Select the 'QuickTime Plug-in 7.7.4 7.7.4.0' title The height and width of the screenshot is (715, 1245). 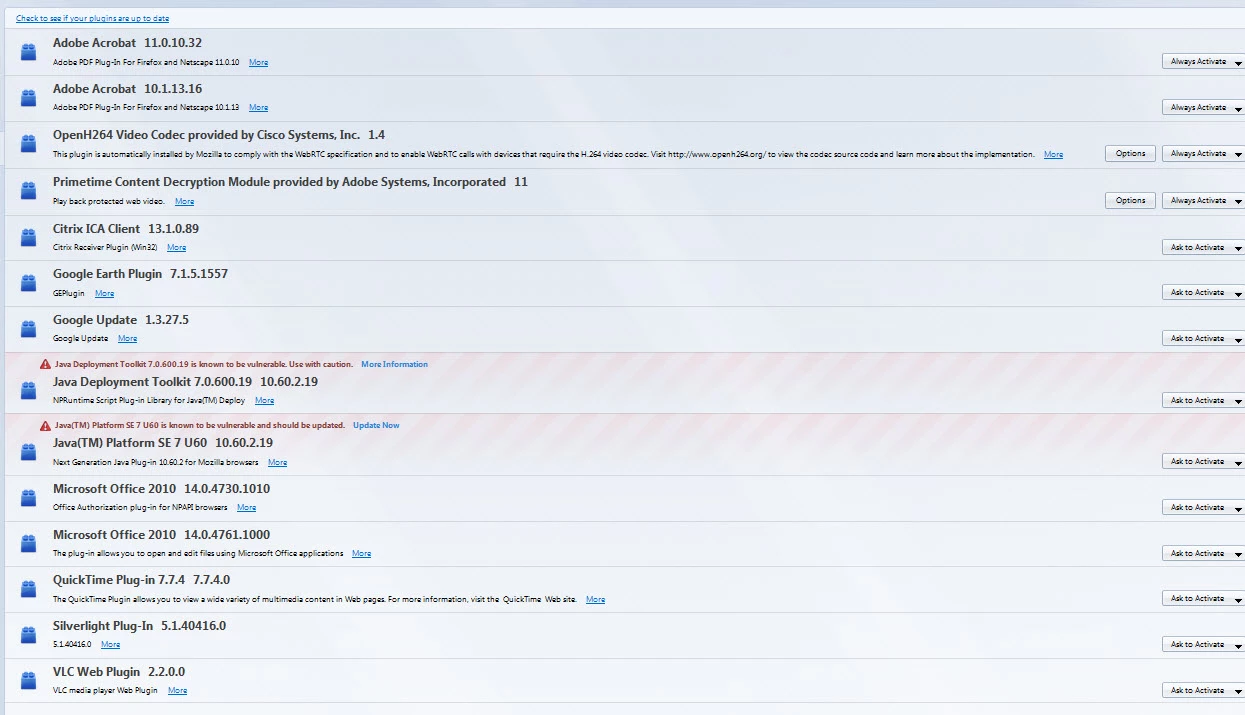[141, 580]
